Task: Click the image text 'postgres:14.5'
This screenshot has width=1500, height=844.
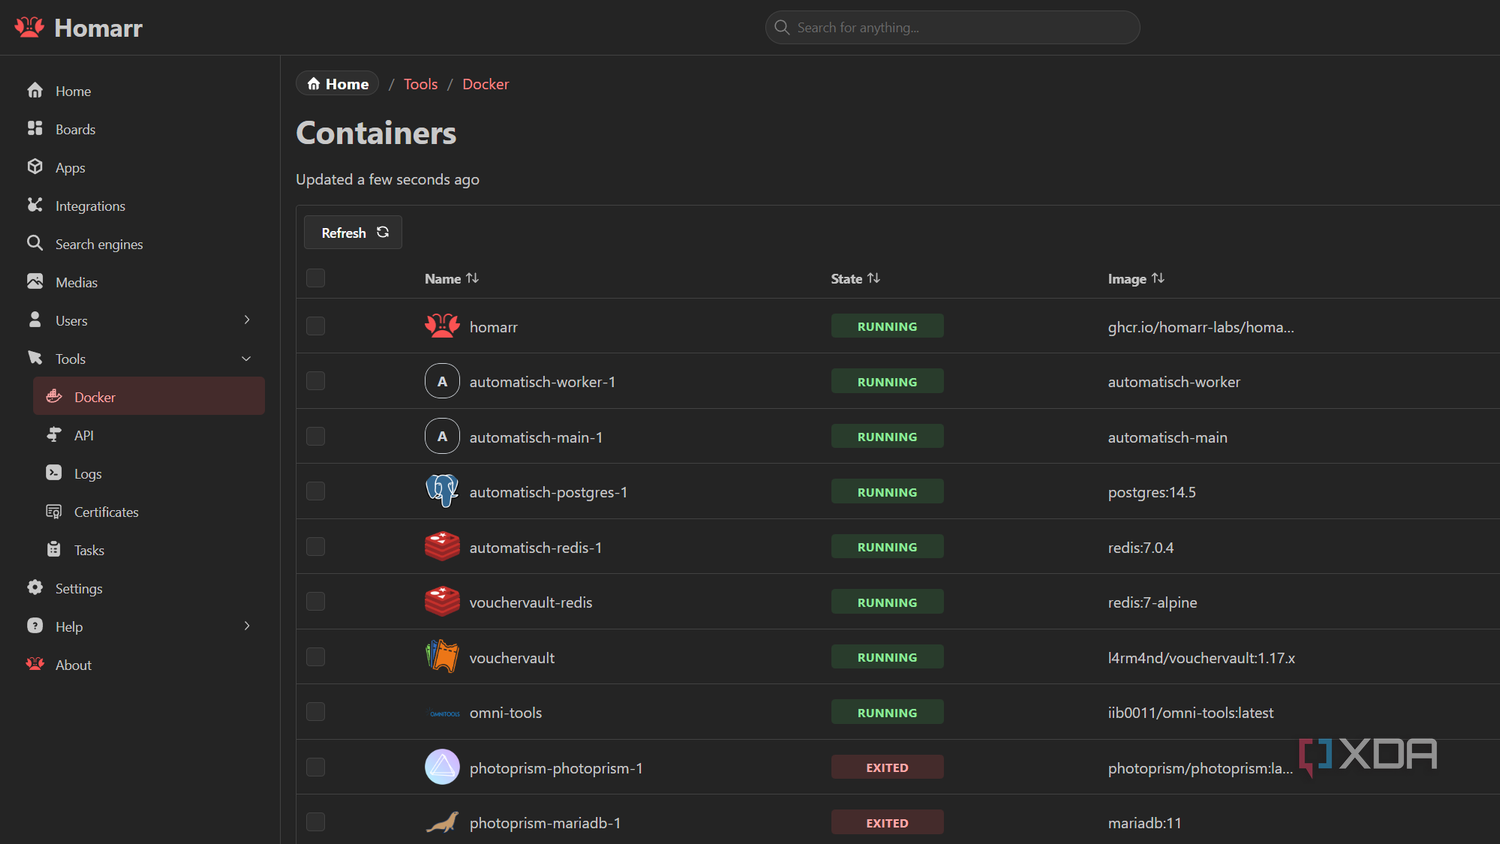Action: coord(1152,492)
